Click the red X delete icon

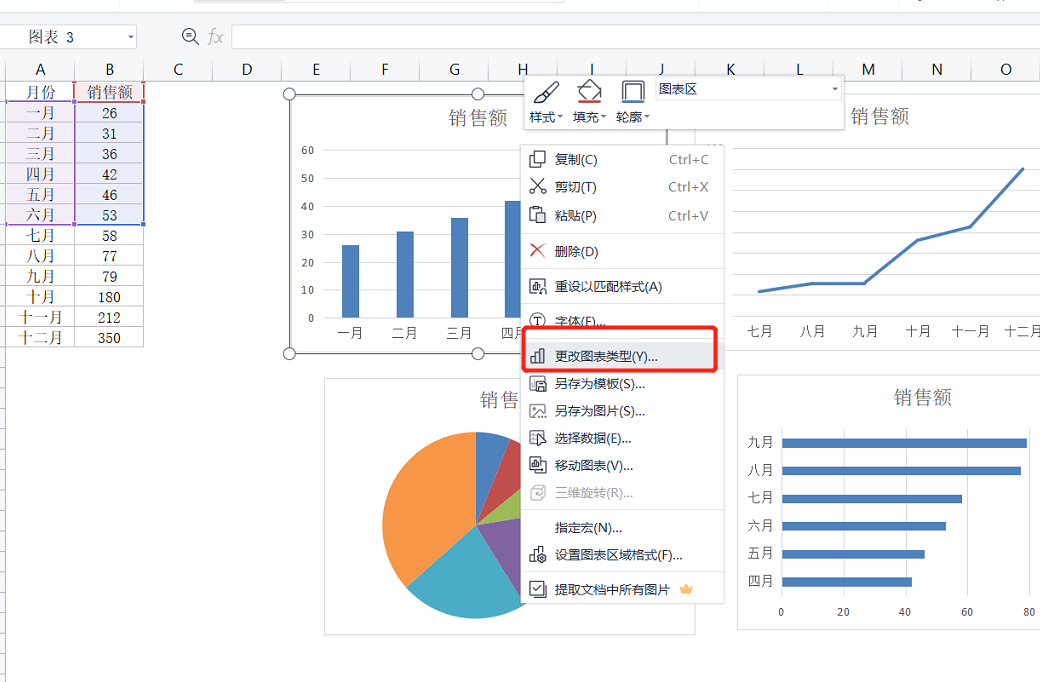(537, 251)
